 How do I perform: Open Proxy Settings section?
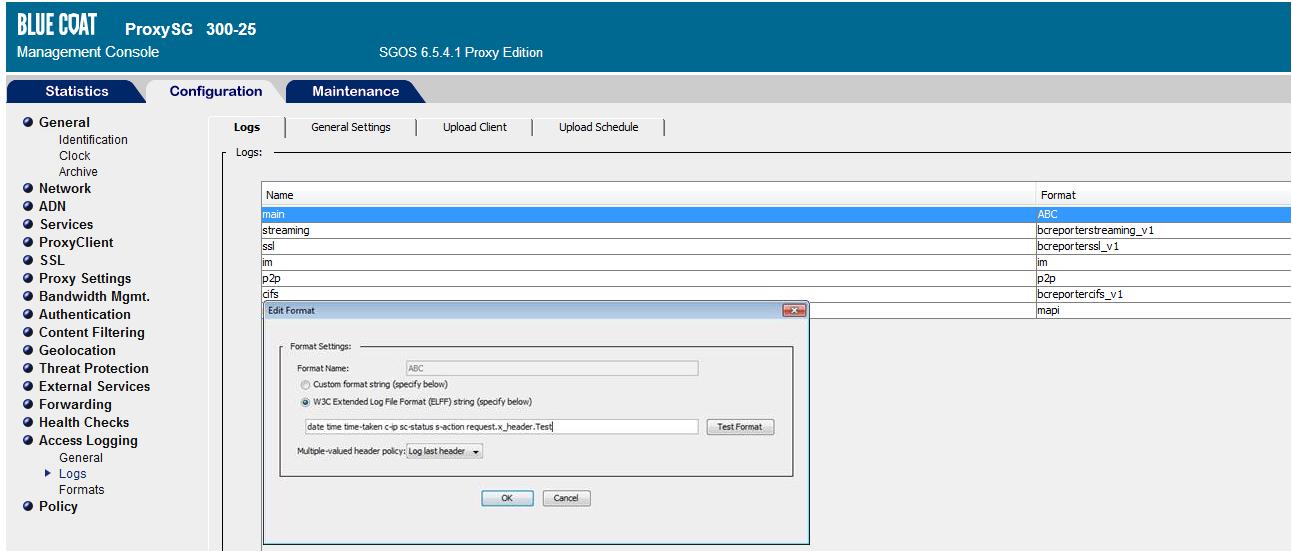pos(85,278)
